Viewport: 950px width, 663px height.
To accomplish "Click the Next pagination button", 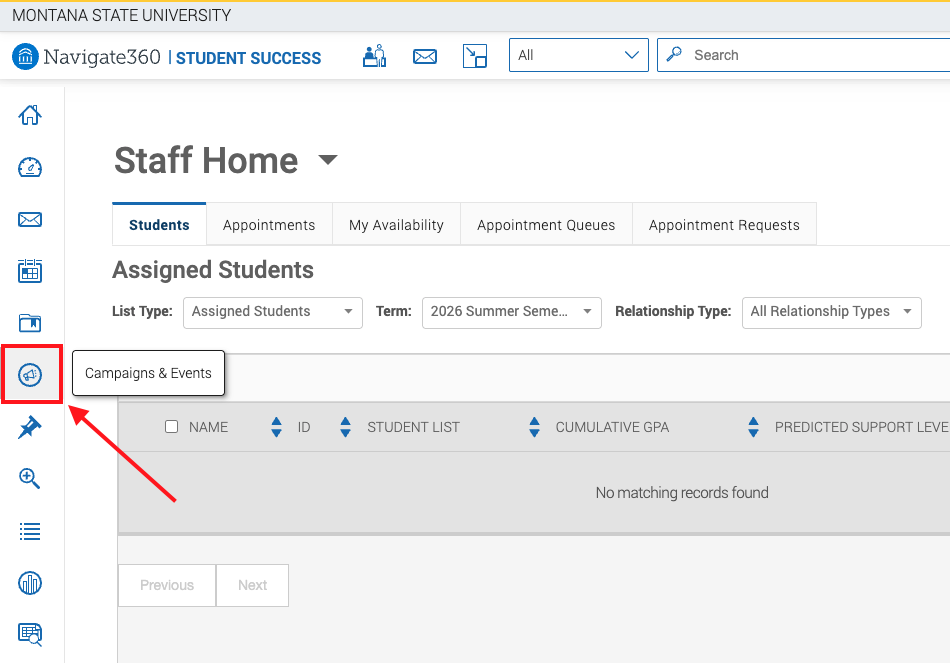I will [252, 585].
